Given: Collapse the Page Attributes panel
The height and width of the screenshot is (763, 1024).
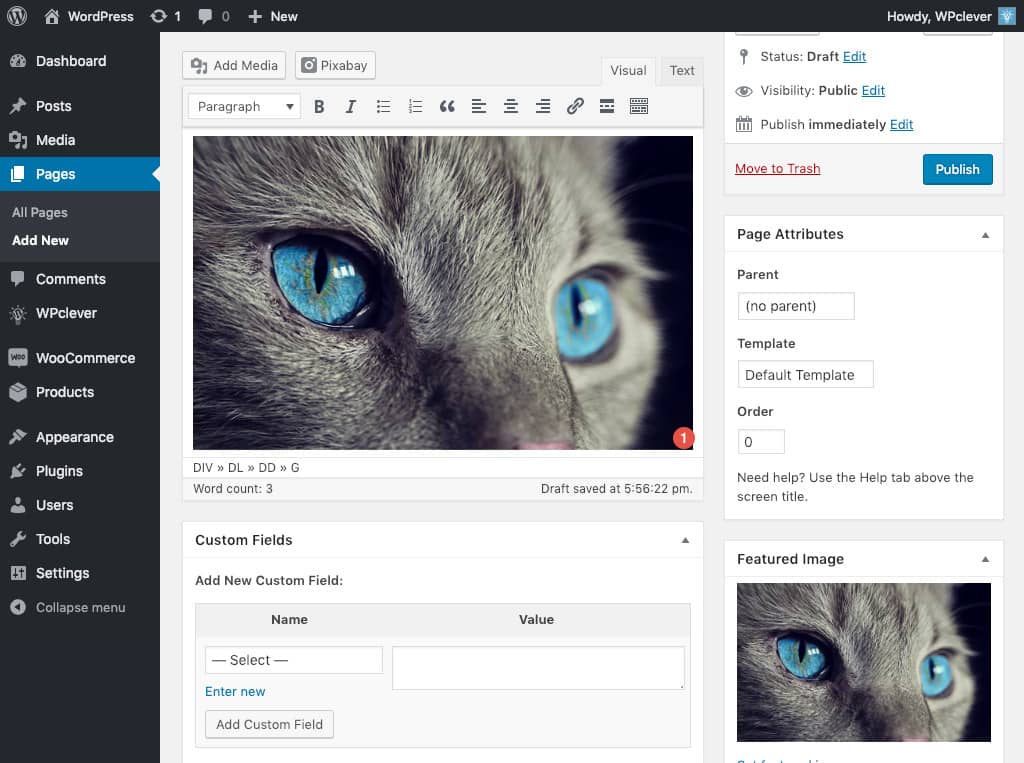Looking at the screenshot, I should point(985,234).
